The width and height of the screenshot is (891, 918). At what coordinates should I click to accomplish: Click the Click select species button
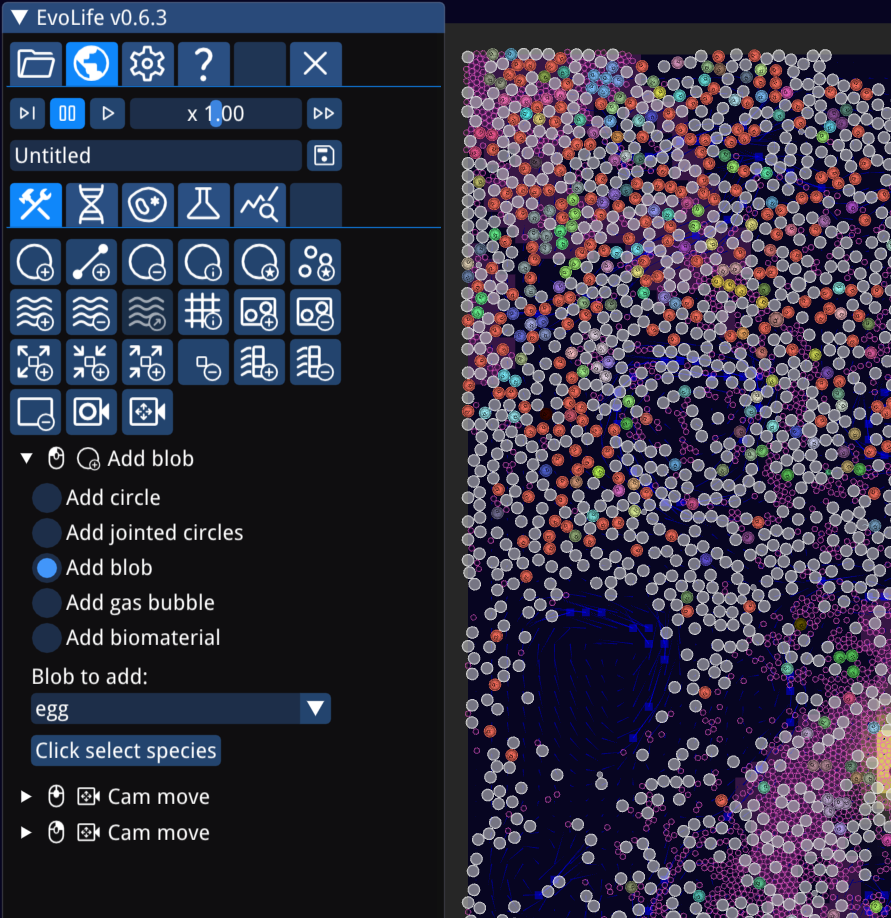(126, 751)
